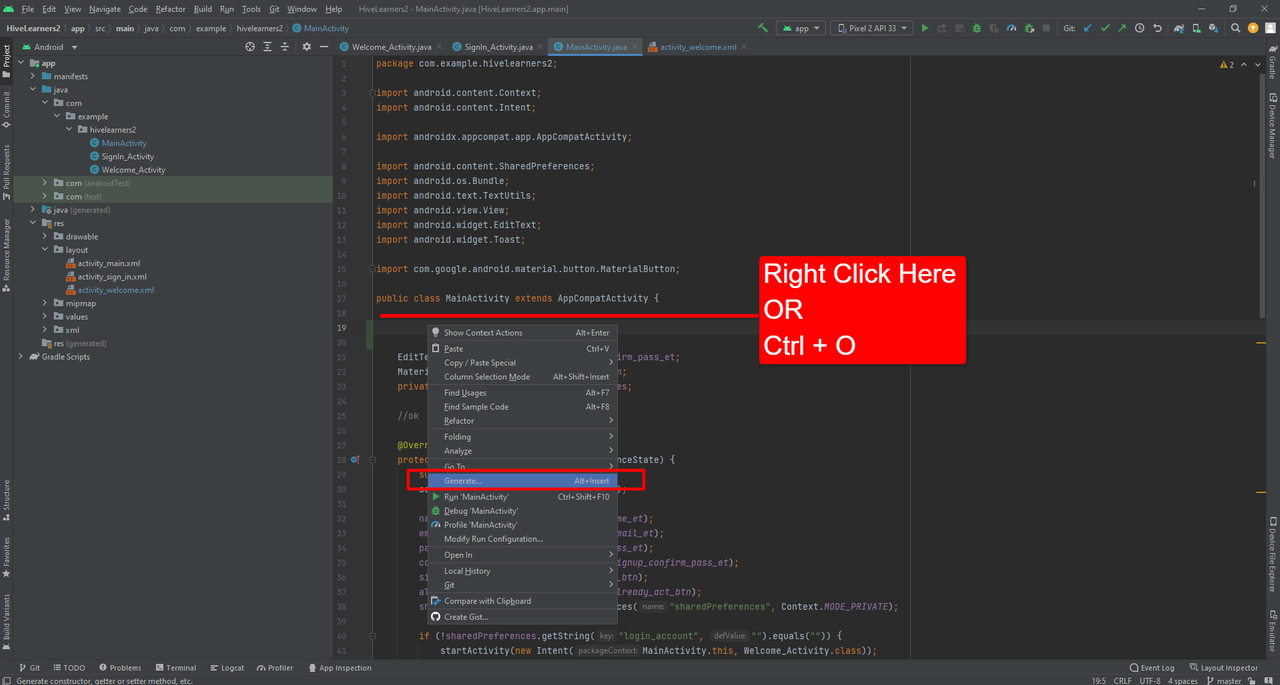Toggle the Build Variants side tab
Screen dimensions: 1280x685
(x=6, y=621)
